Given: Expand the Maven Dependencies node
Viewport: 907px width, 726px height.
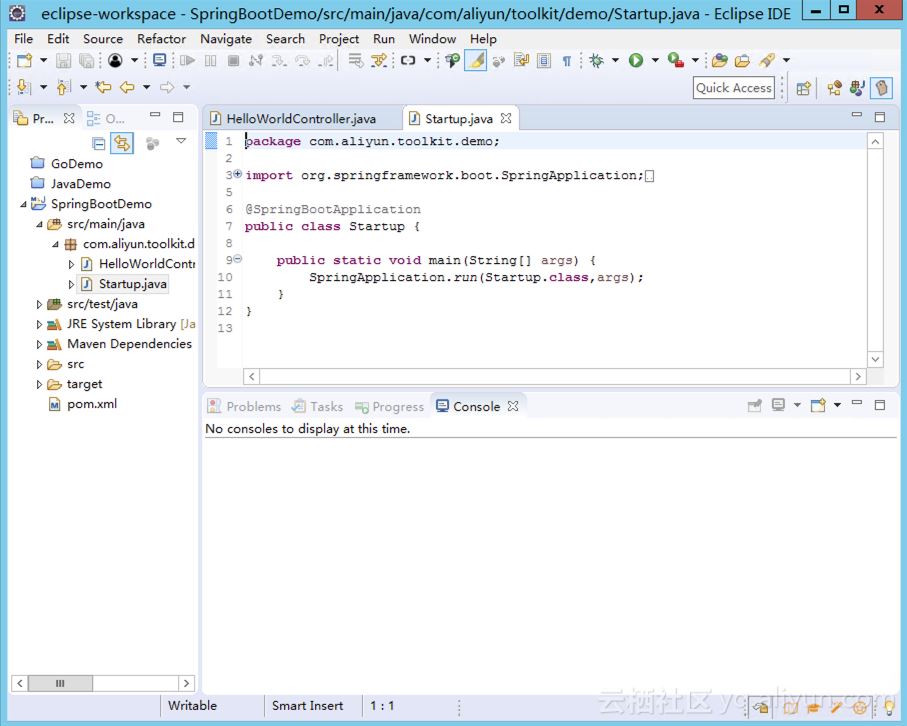Looking at the screenshot, I should coord(39,344).
